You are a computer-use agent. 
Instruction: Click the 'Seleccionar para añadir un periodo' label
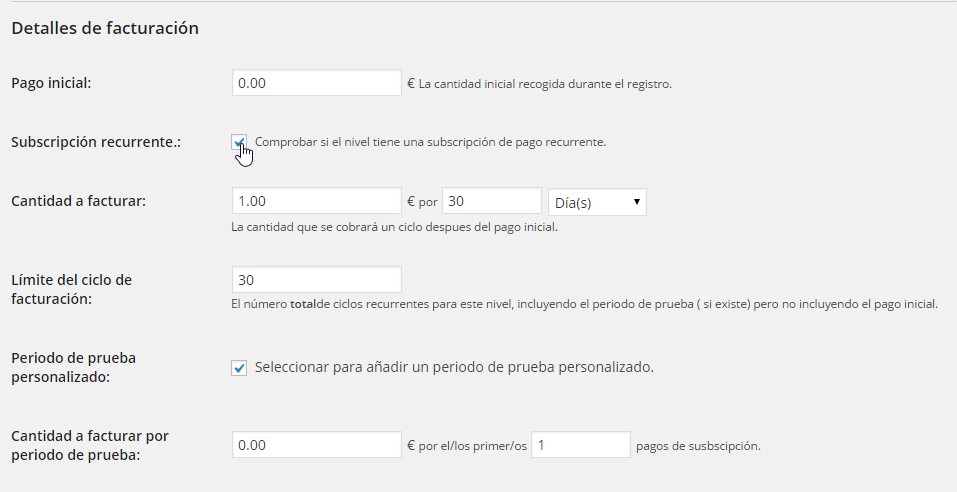pyautogui.click(x=454, y=367)
